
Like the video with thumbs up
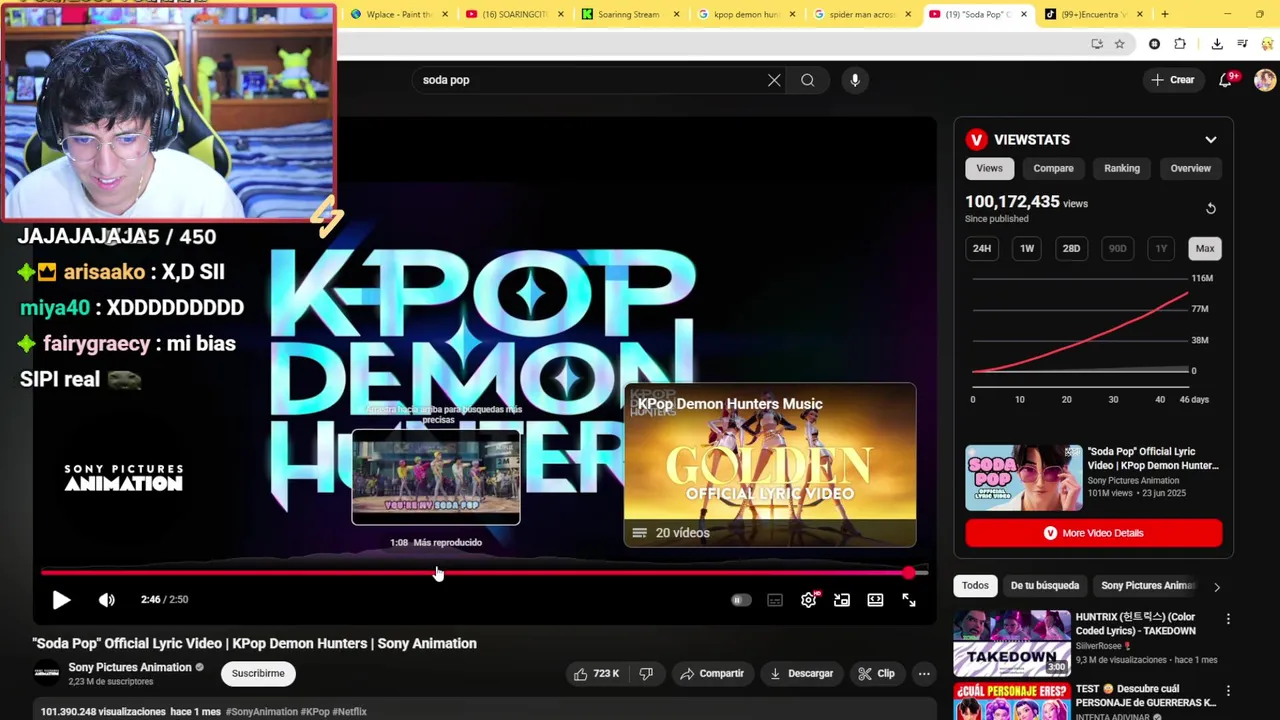596,674
